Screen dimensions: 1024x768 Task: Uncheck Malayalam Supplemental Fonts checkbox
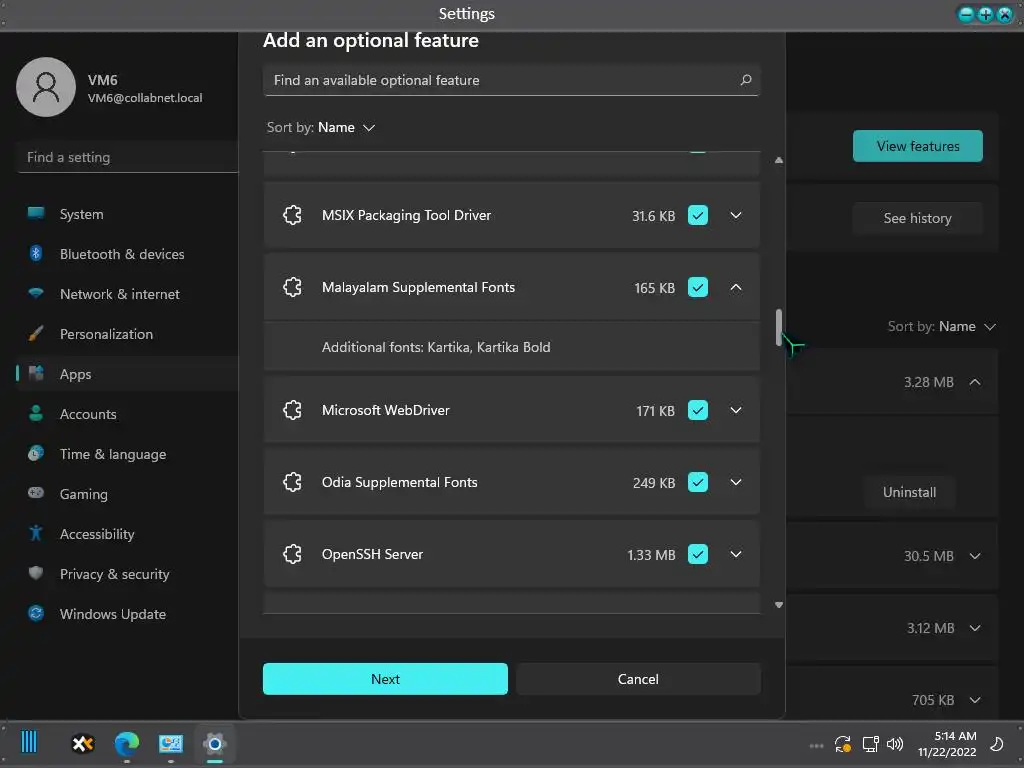[697, 287]
